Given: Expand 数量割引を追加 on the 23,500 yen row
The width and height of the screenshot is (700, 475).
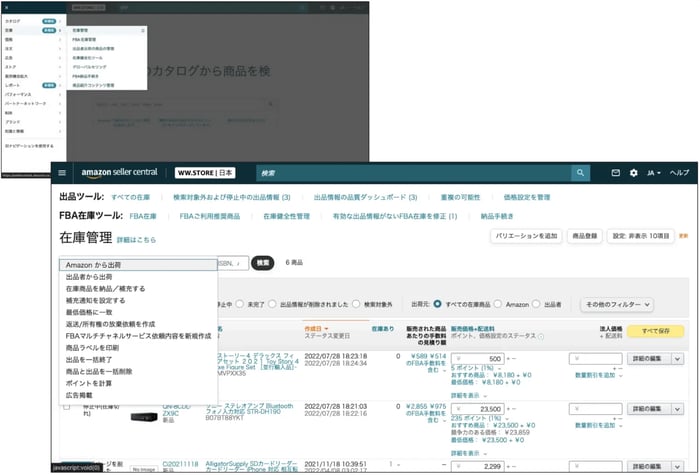Looking at the screenshot, I should click(598, 425).
